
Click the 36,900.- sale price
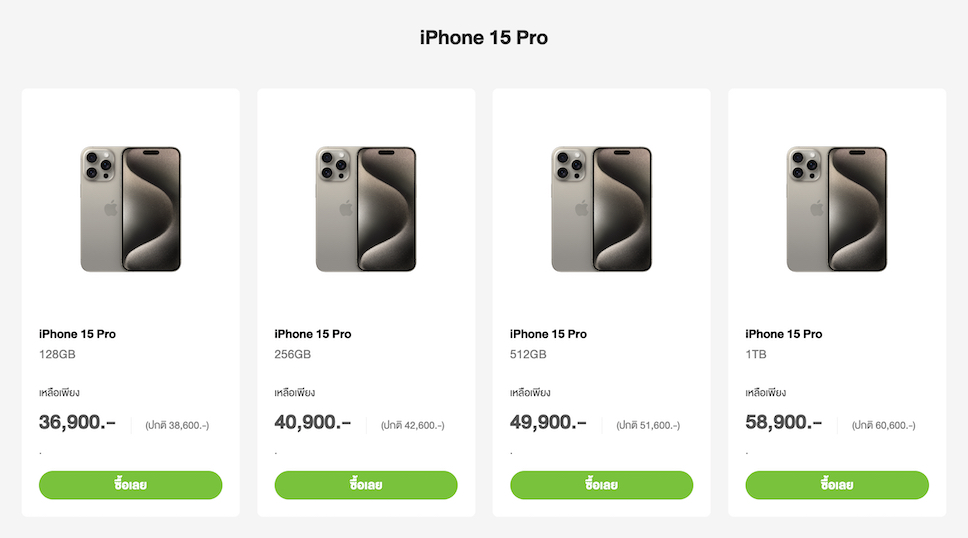[x=77, y=422]
